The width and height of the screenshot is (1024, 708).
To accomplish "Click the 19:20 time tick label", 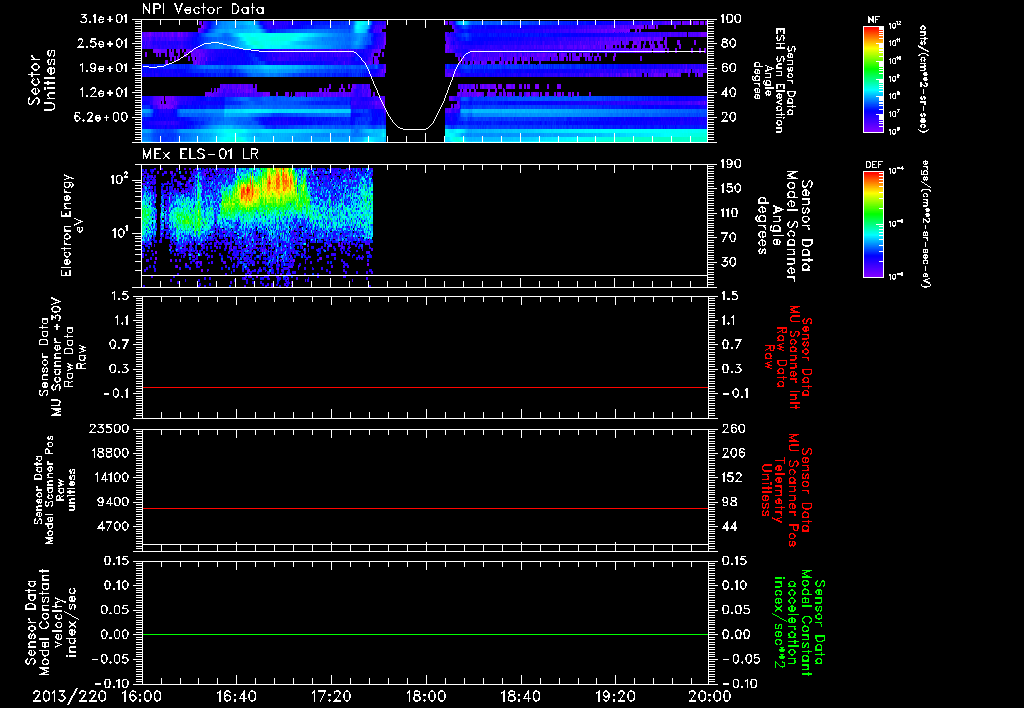I will (x=615, y=696).
